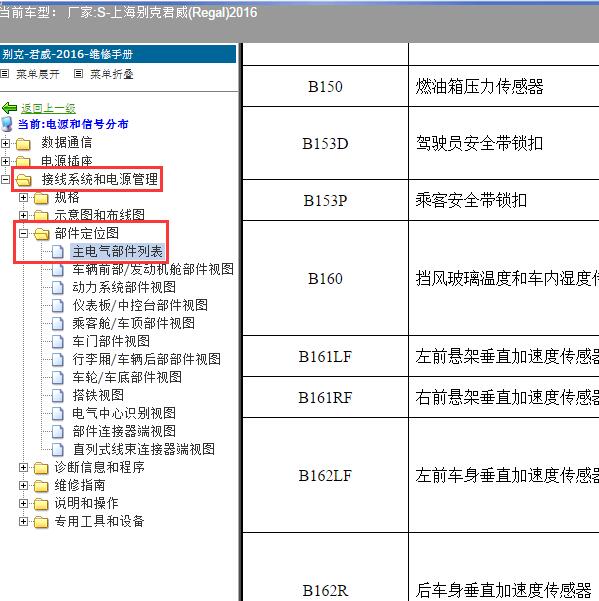599x601 pixels.
Task: Collapse the 部件定位图 node
Action: [23, 233]
